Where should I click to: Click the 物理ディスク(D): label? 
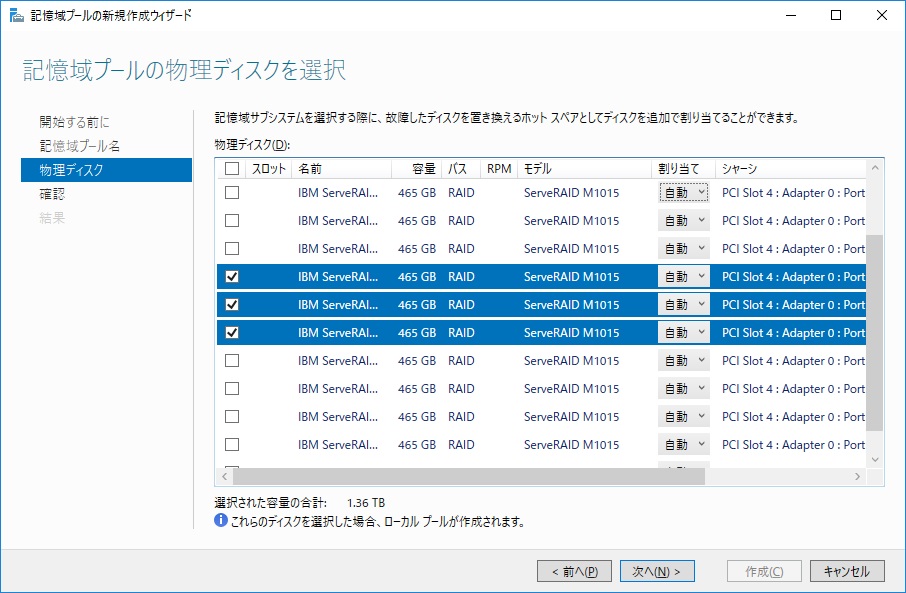[x=252, y=144]
